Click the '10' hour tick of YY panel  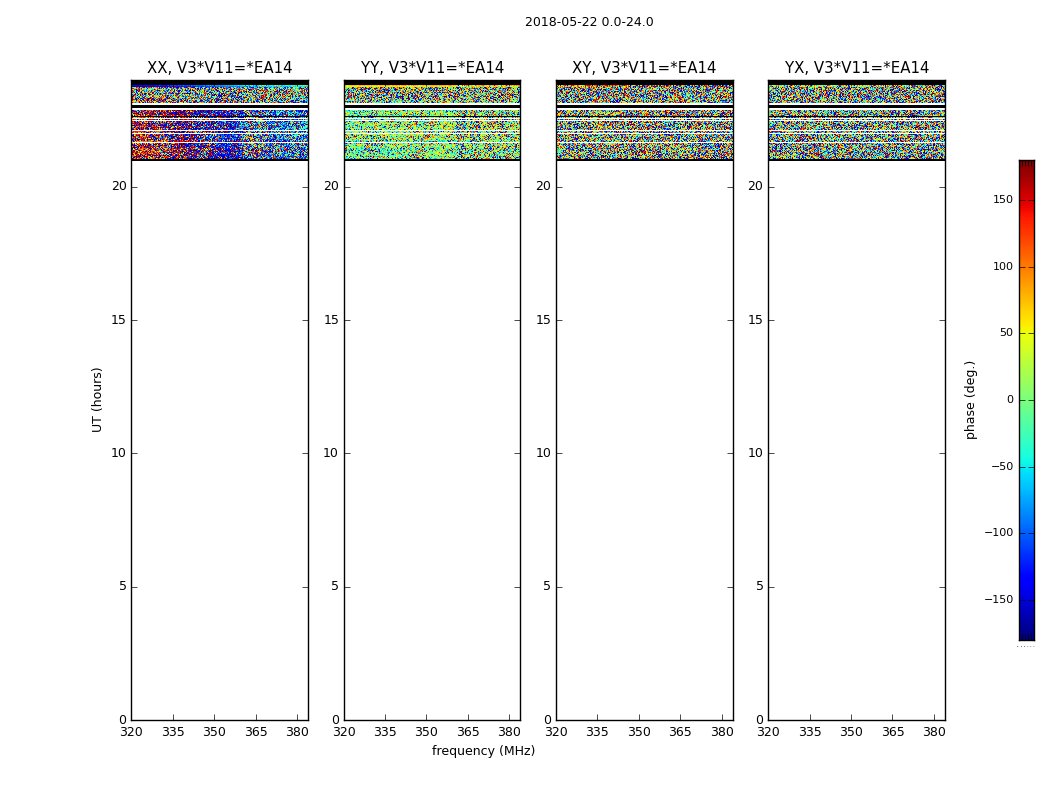click(331, 453)
